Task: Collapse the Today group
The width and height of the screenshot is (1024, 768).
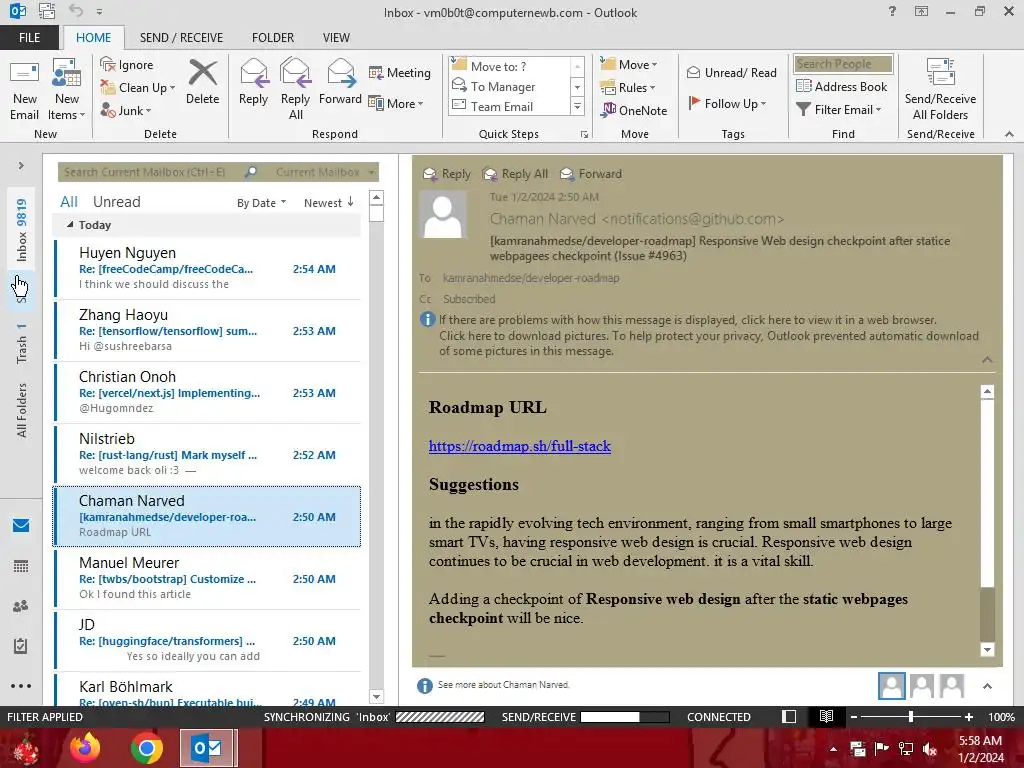Action: coord(71,225)
